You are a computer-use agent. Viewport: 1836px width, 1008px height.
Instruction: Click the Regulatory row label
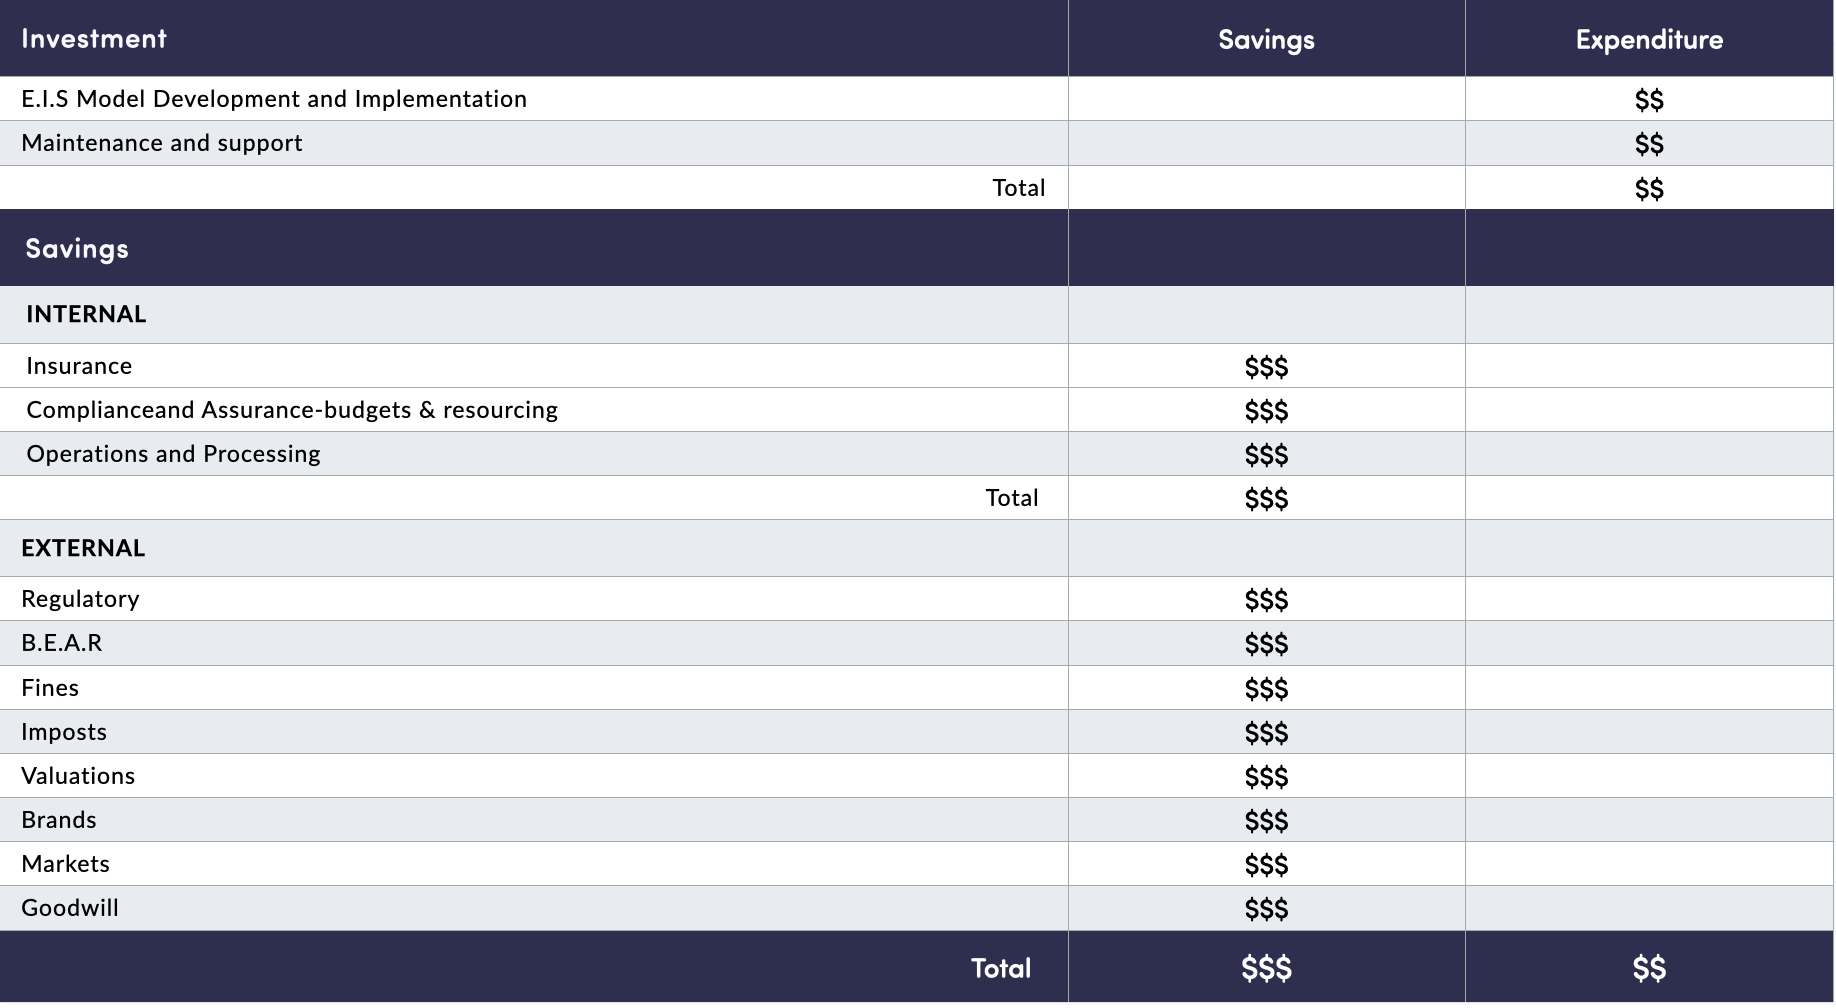click(80, 599)
